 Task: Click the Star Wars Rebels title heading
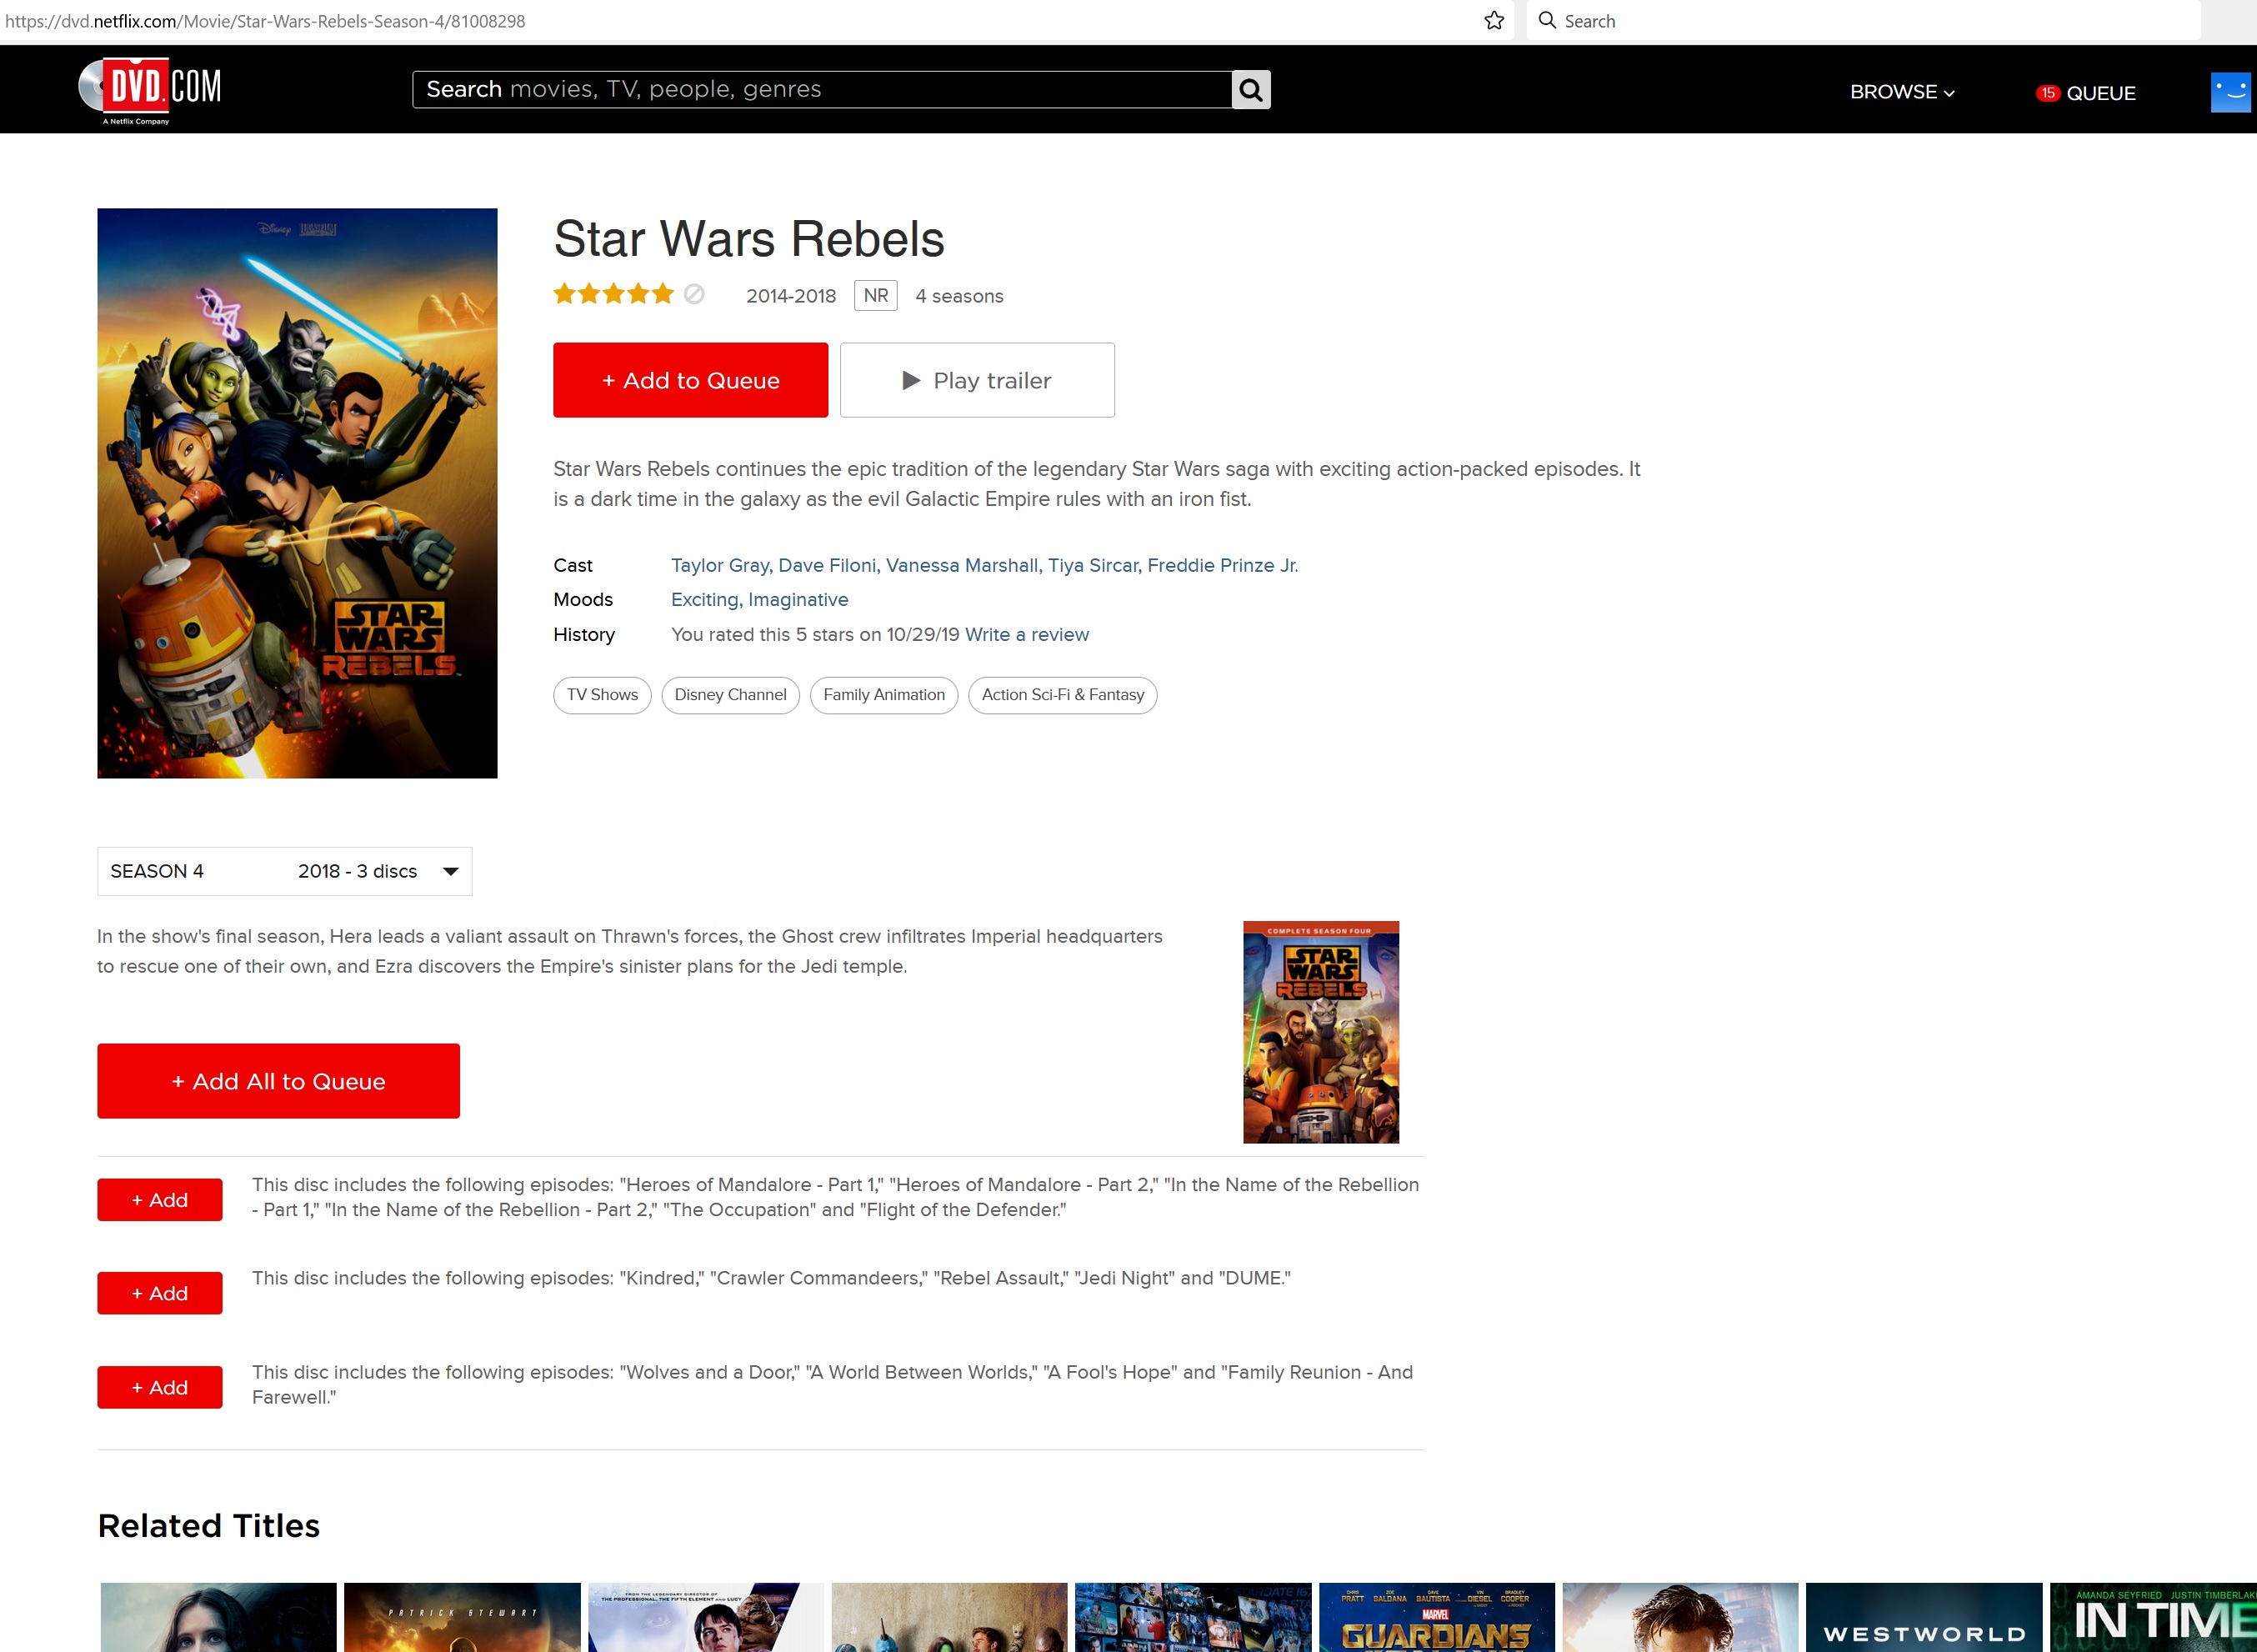(x=749, y=239)
